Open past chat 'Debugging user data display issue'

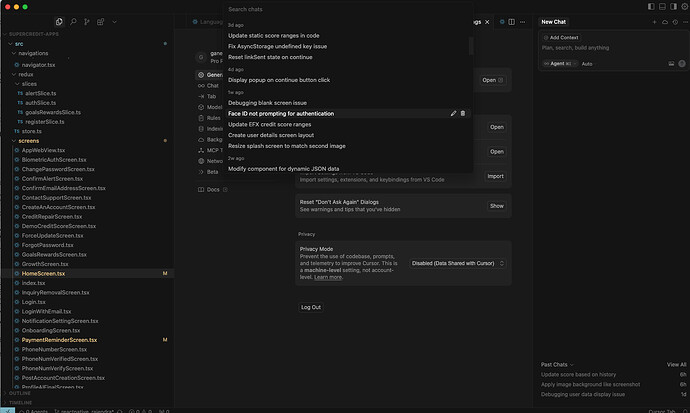point(583,395)
